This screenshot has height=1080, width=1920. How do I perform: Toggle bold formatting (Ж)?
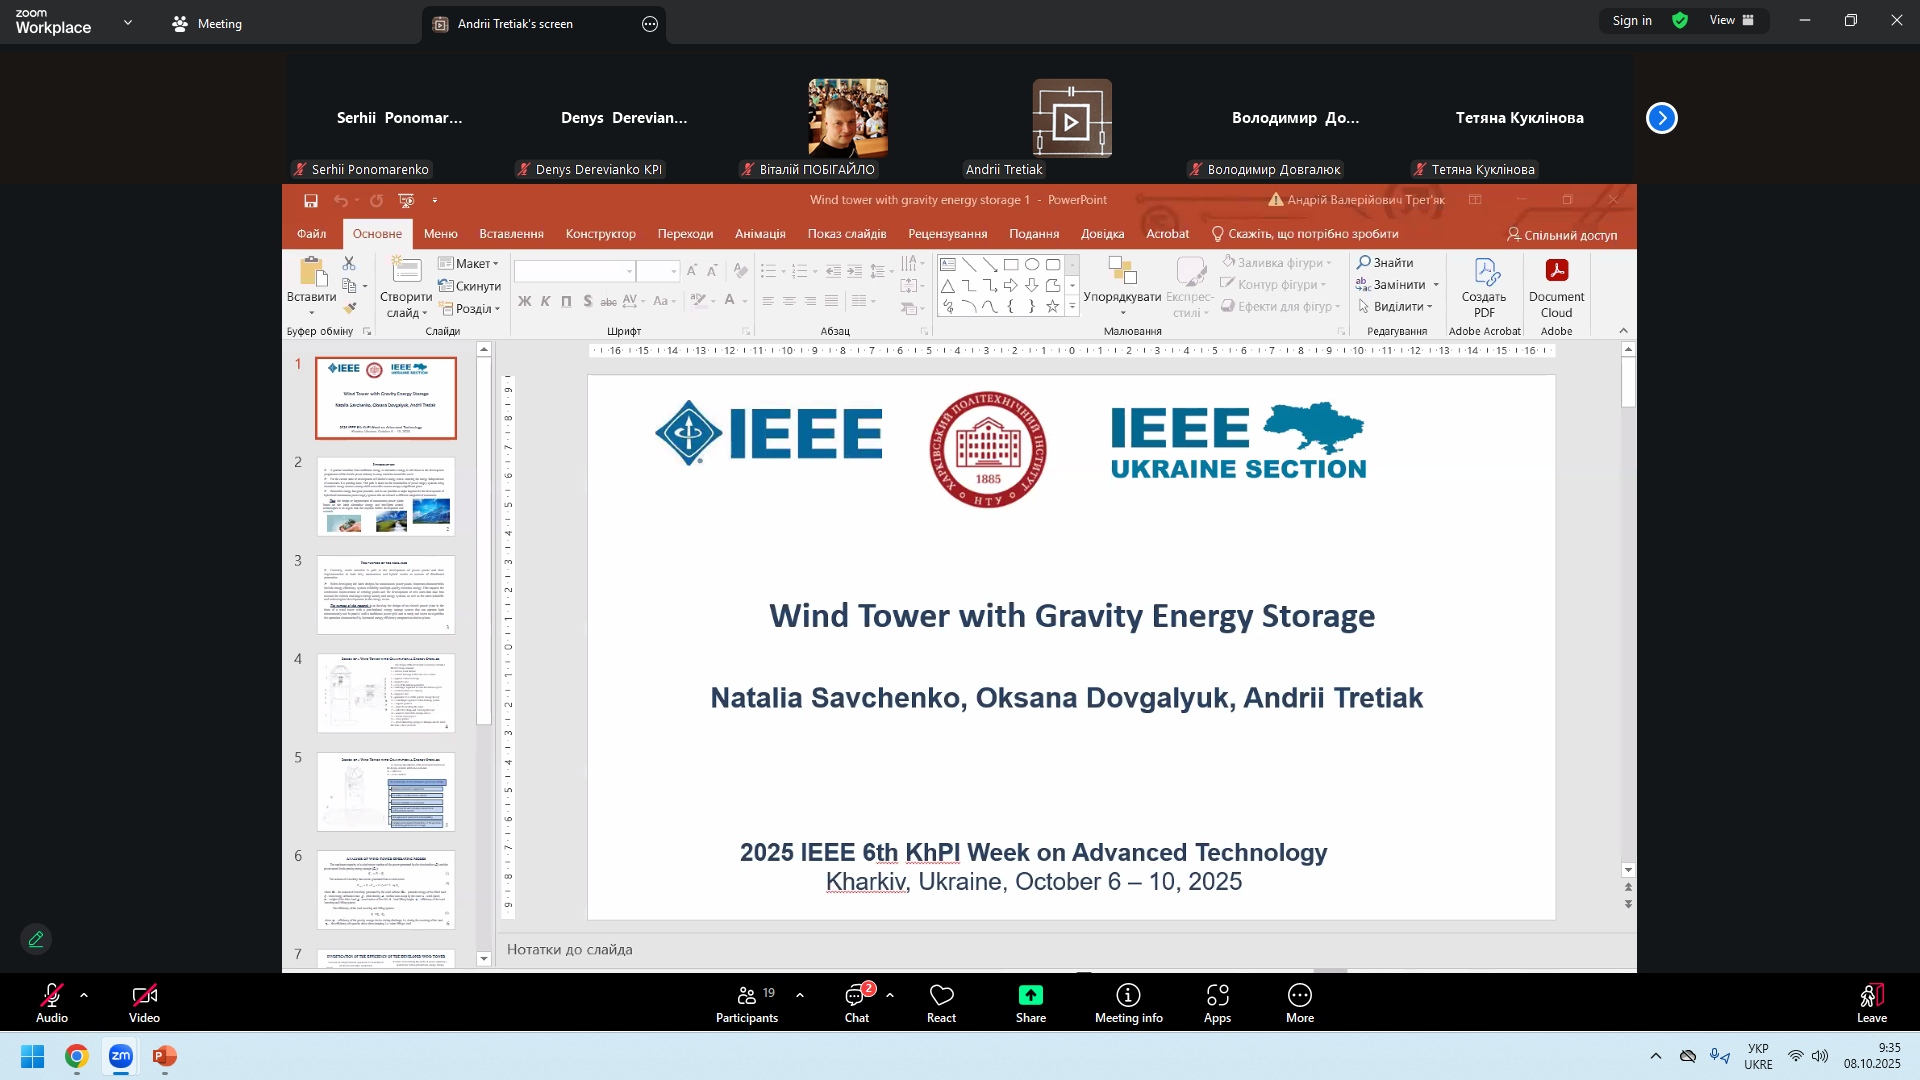[524, 301]
